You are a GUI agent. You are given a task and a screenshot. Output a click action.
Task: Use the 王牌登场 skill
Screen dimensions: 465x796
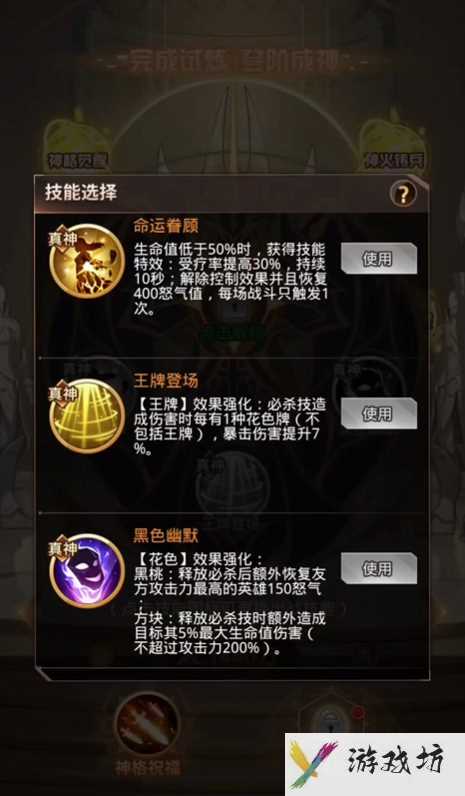pos(379,414)
